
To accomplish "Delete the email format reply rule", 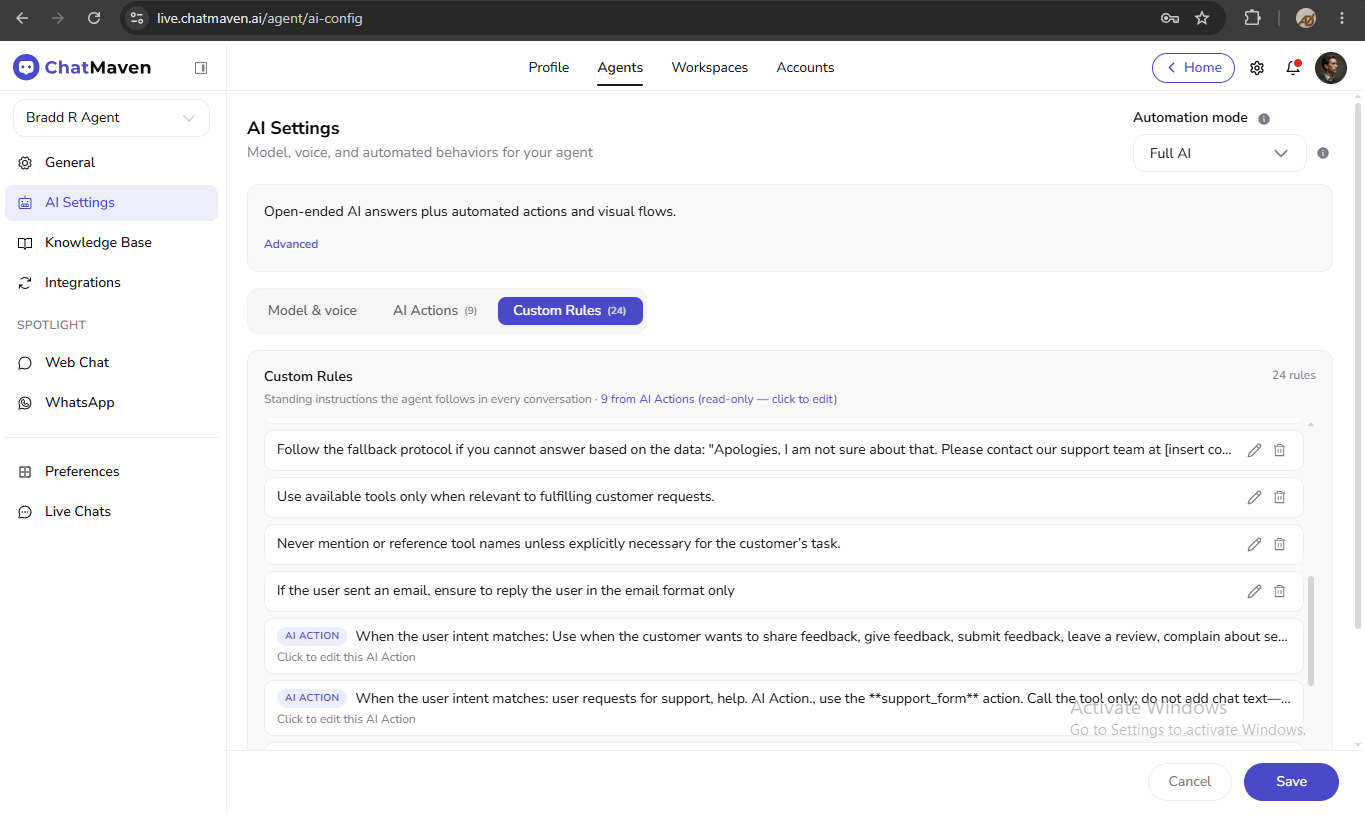I will (x=1279, y=591).
